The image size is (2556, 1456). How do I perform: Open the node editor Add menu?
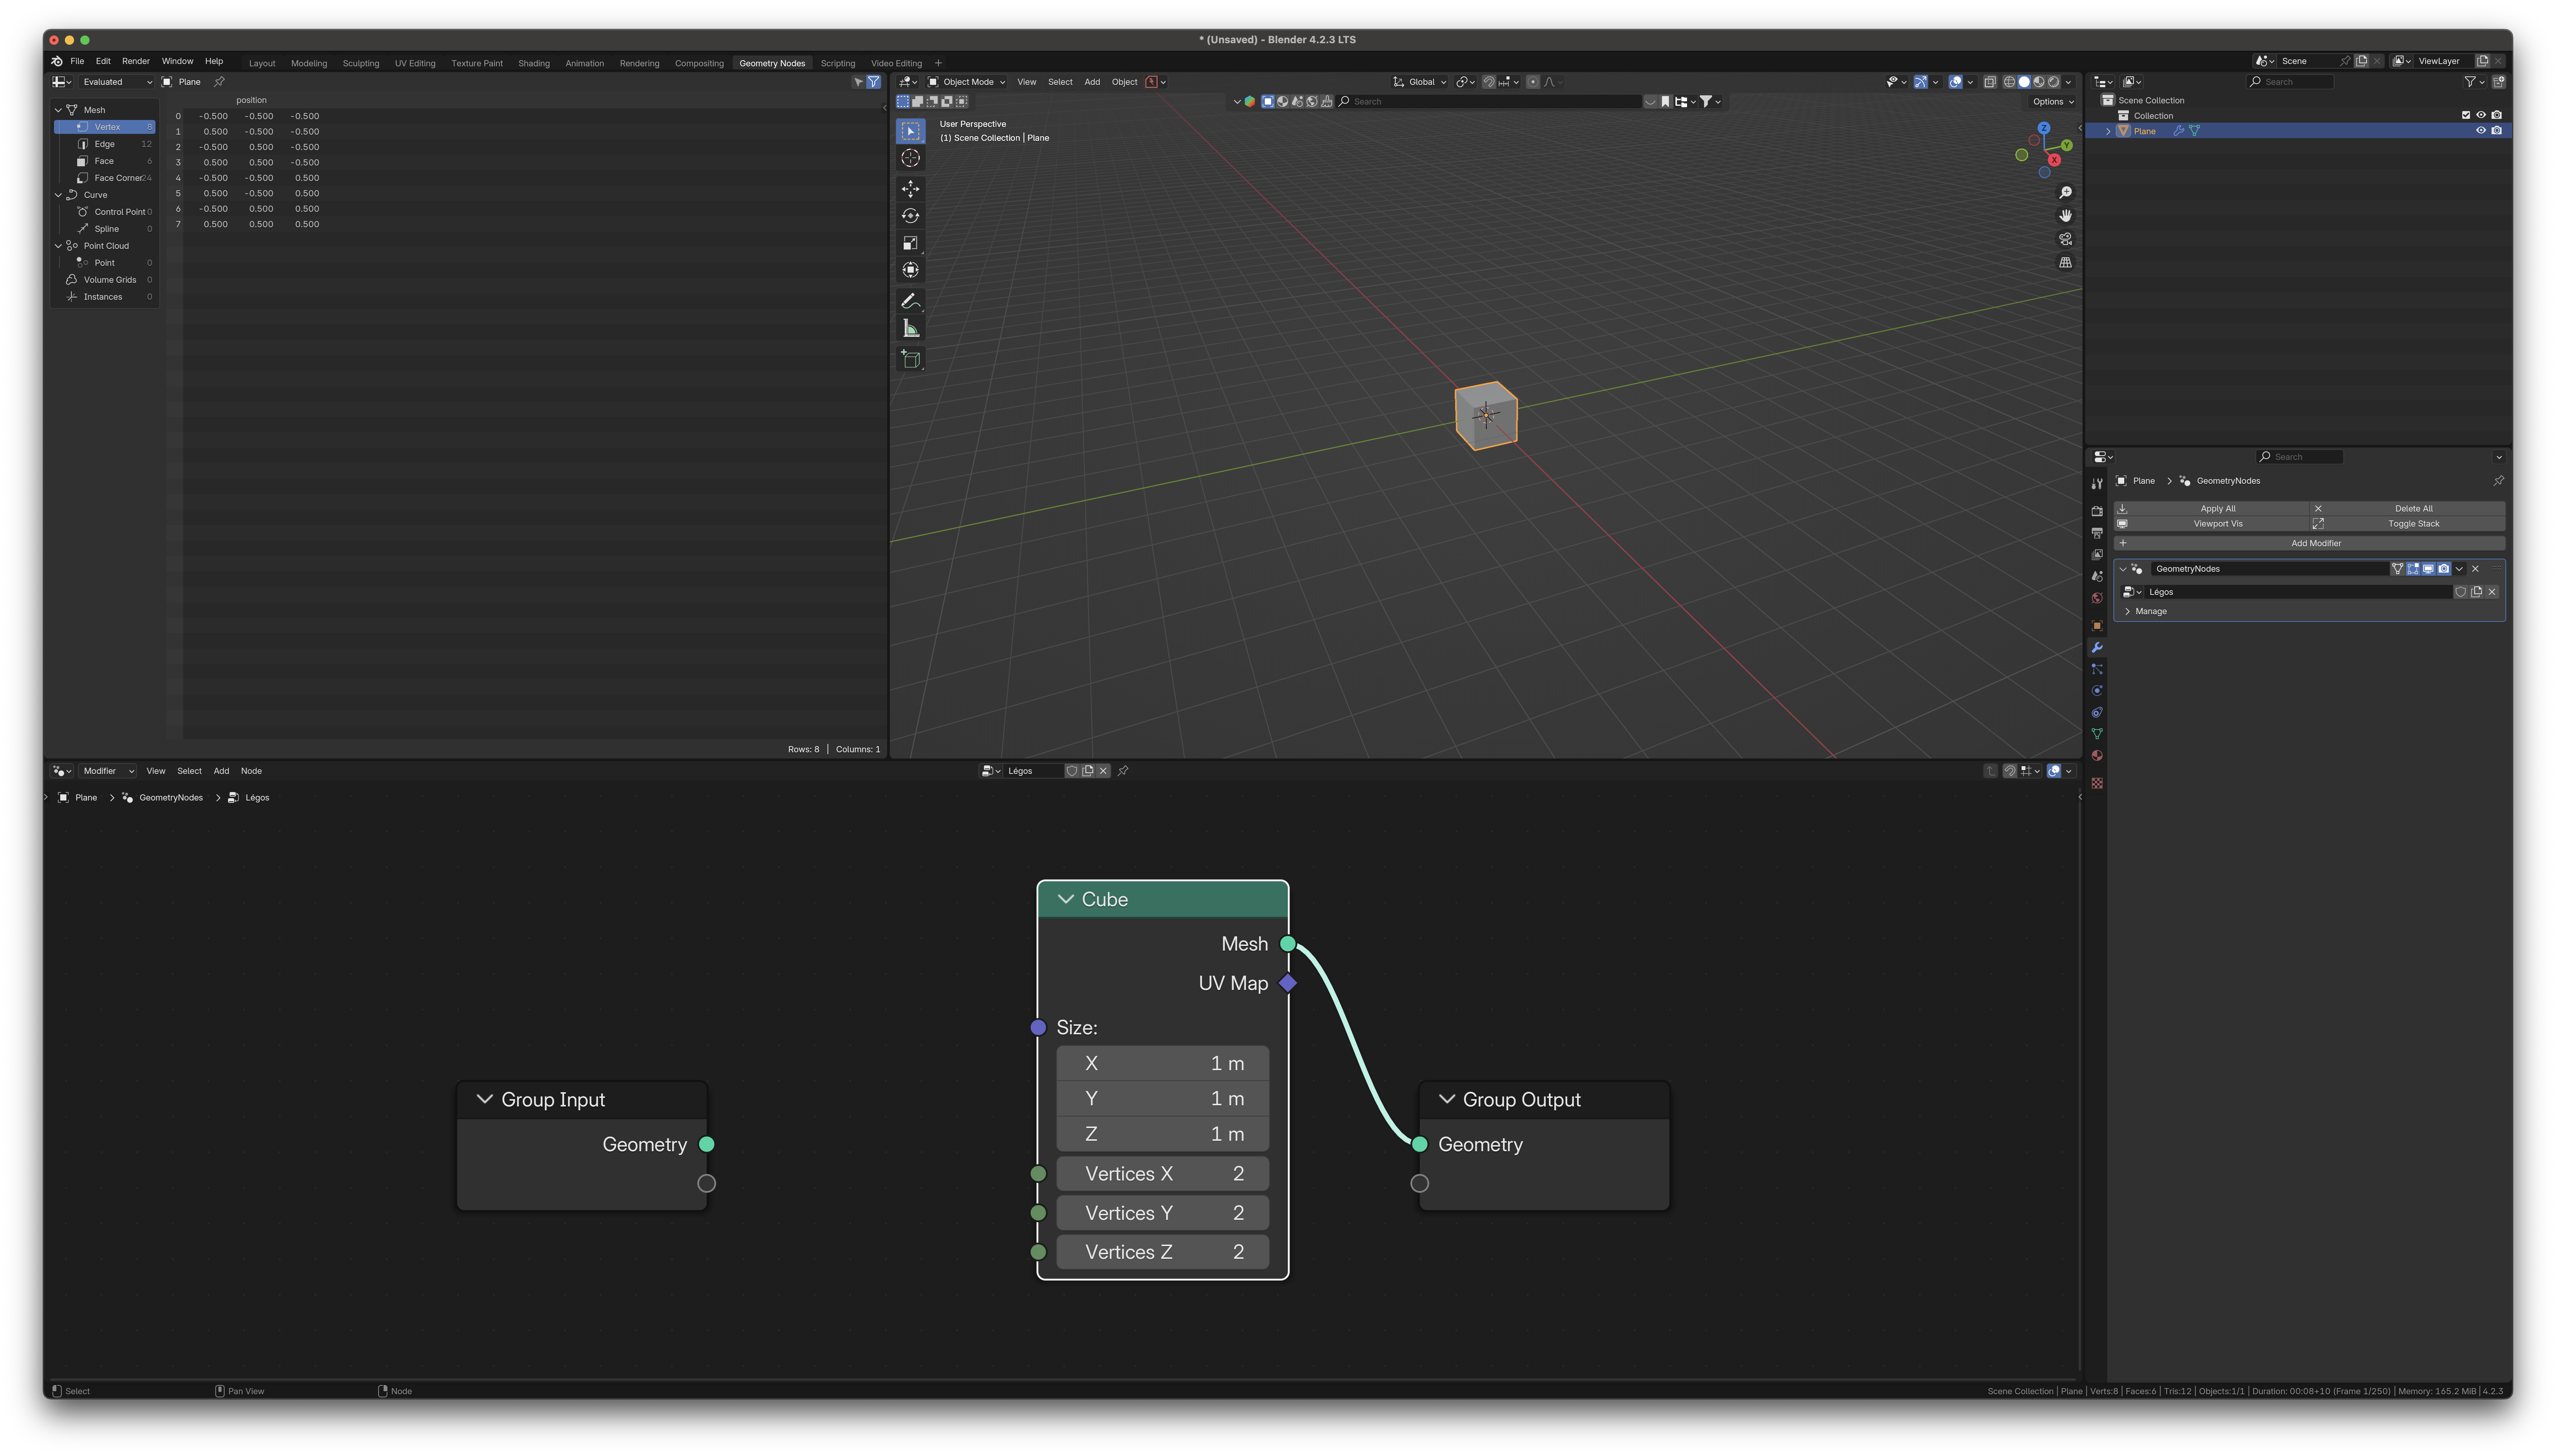221,771
